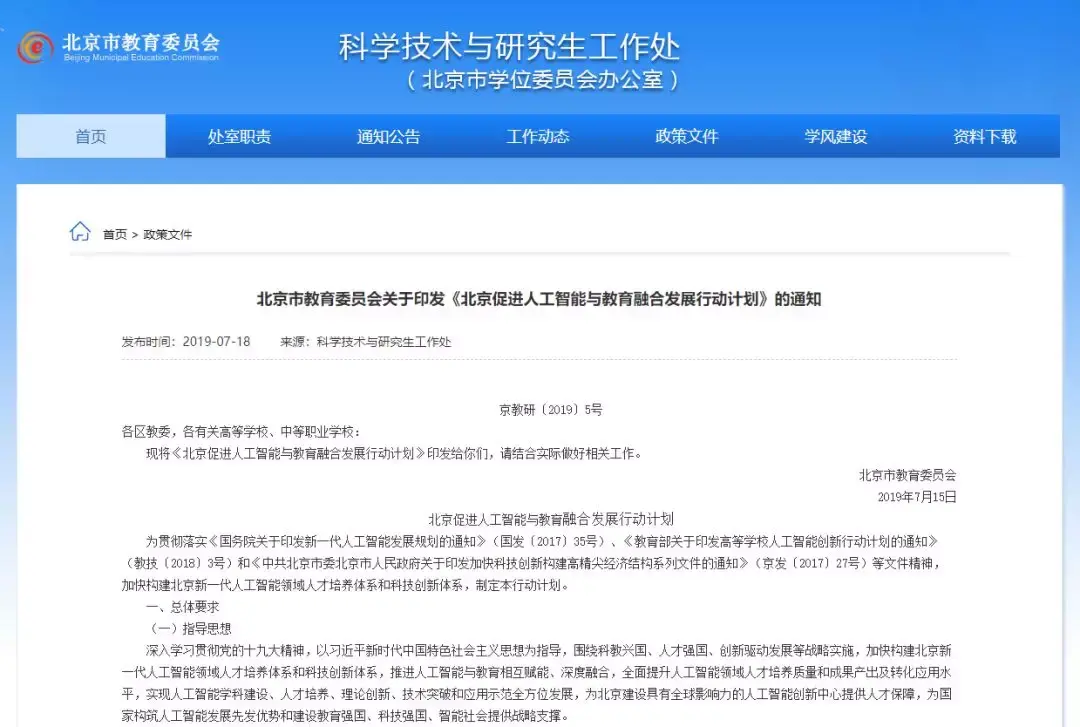
Task: Click the publish date 2019-07-18
Action: [216, 342]
